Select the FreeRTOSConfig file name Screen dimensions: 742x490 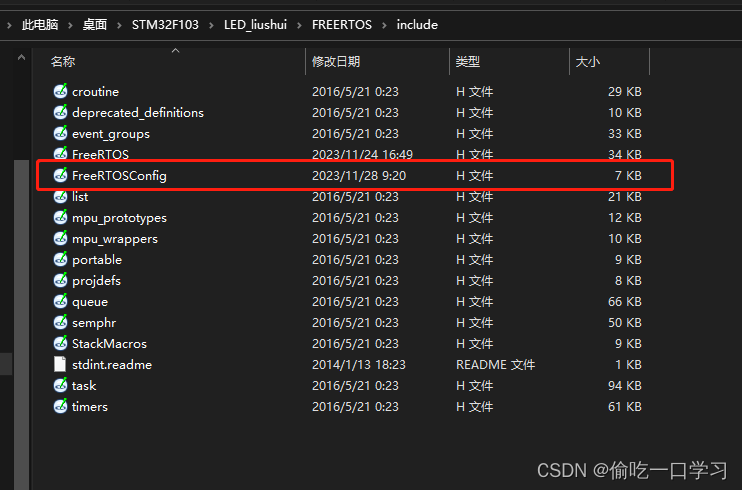pos(119,176)
